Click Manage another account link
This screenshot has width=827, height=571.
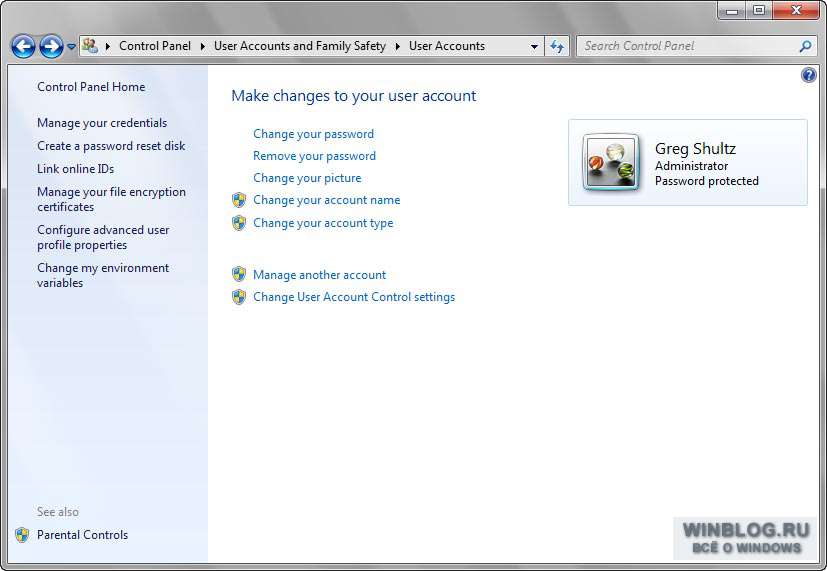pos(320,275)
